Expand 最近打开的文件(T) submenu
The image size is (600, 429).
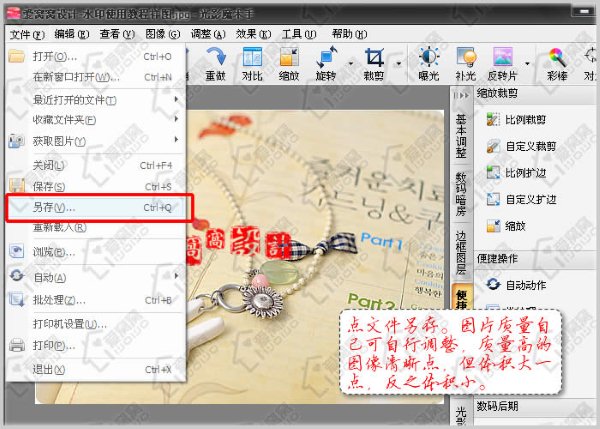tap(96, 100)
